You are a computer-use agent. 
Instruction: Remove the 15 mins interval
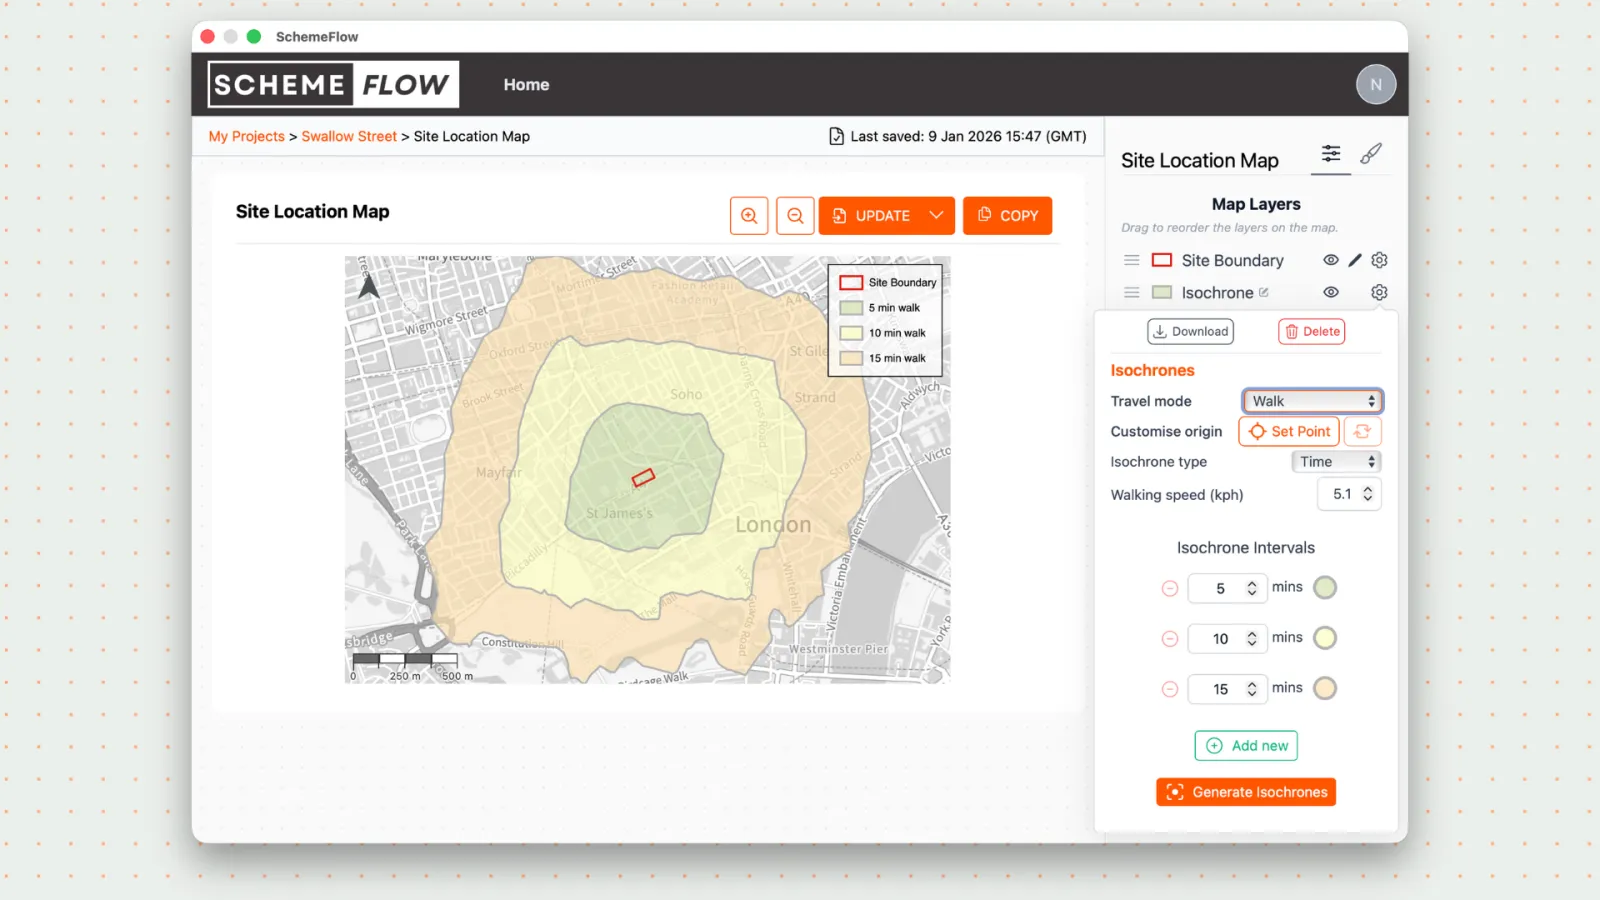1170,689
